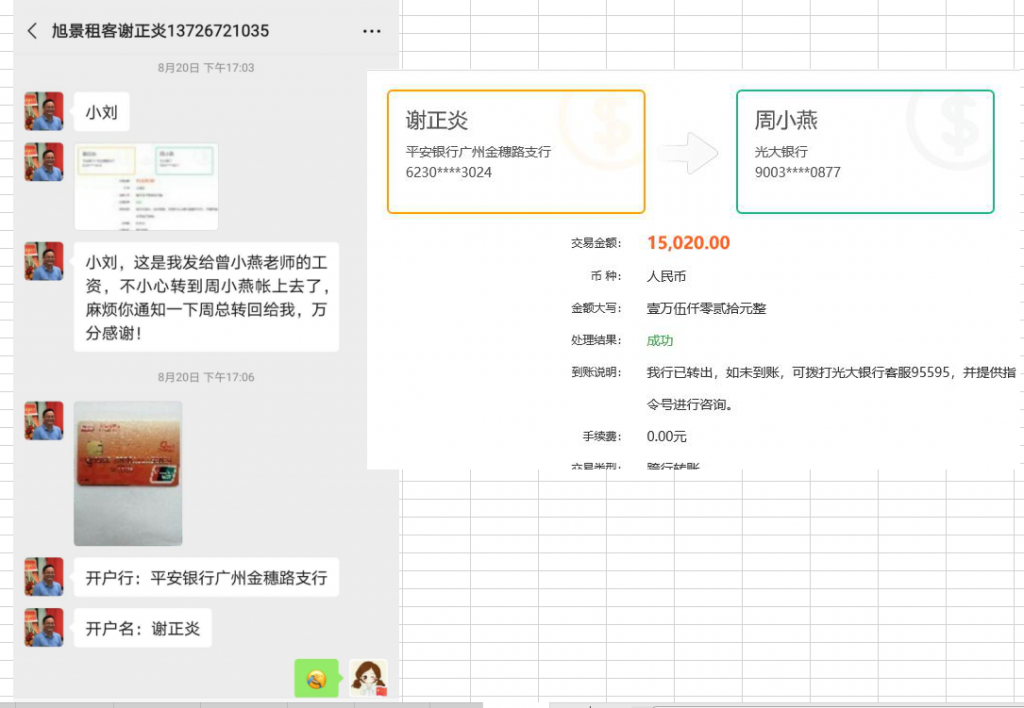Click payee name "周小燕" in the receipt
This screenshot has width=1024, height=708.
click(x=786, y=120)
